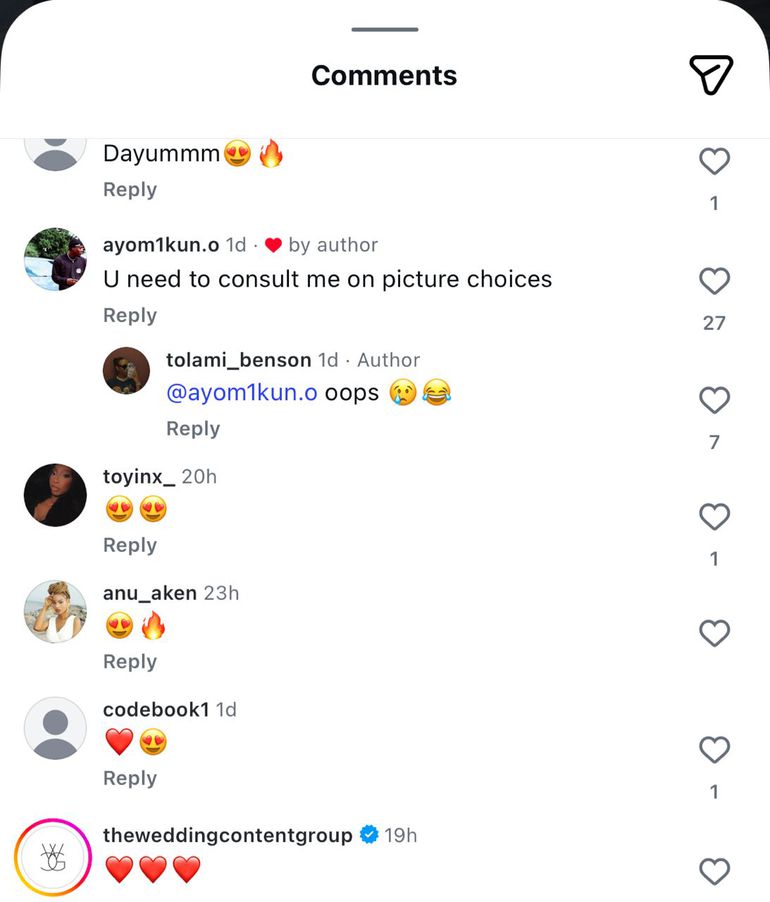Reply to toyinx_'s comment

pyautogui.click(x=130, y=545)
